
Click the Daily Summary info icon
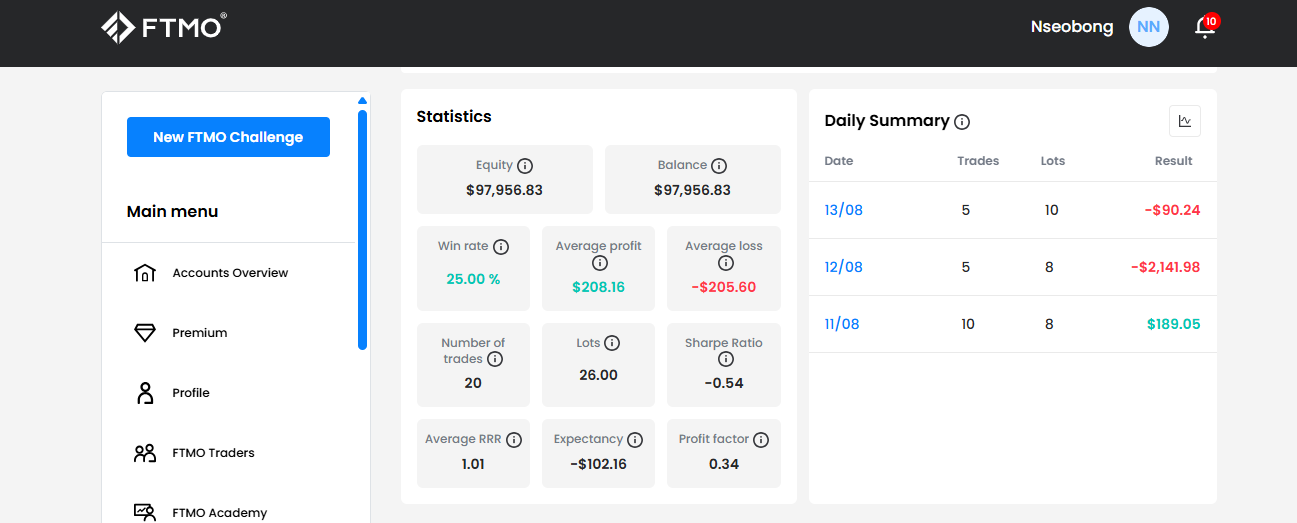click(962, 122)
